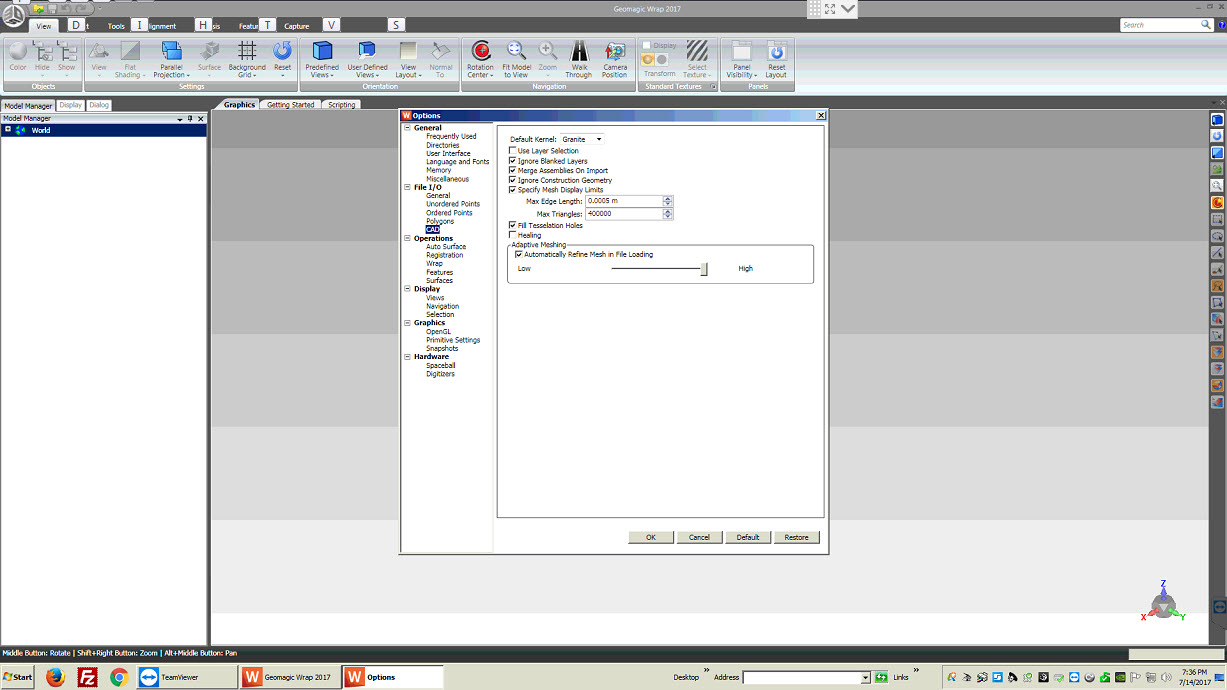The image size is (1227, 690).
Task: Expand the World node in Model Manager
Action: (8, 130)
